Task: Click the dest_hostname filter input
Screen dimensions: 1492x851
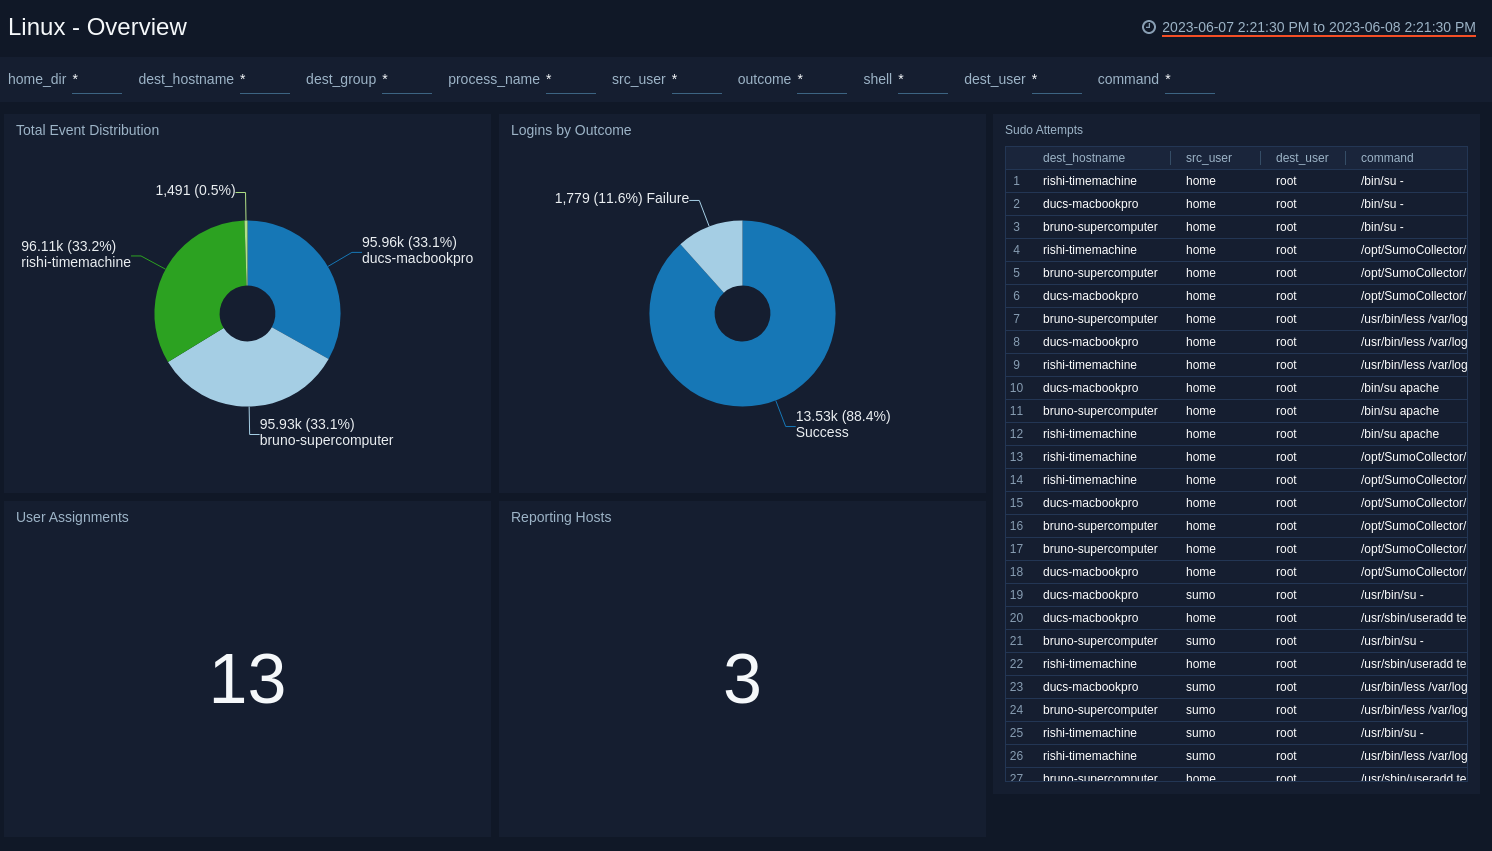Action: pos(264,84)
